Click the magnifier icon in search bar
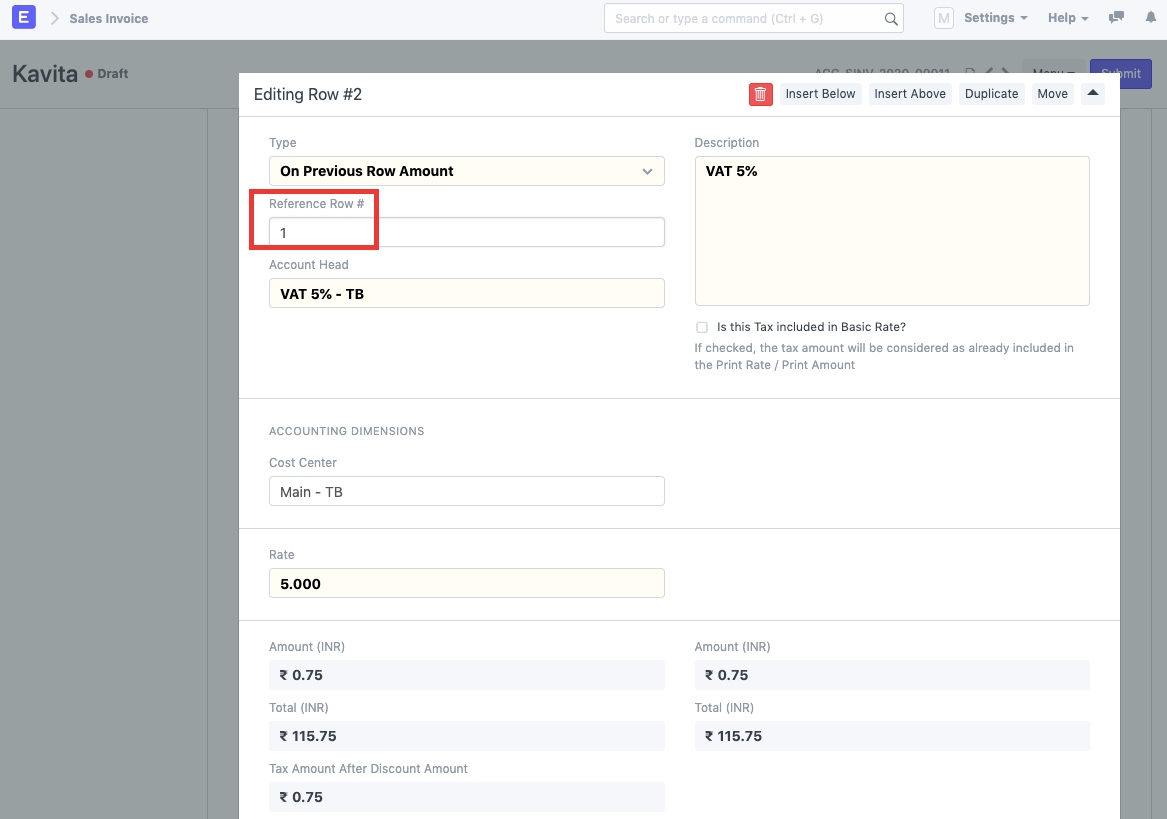 891,18
